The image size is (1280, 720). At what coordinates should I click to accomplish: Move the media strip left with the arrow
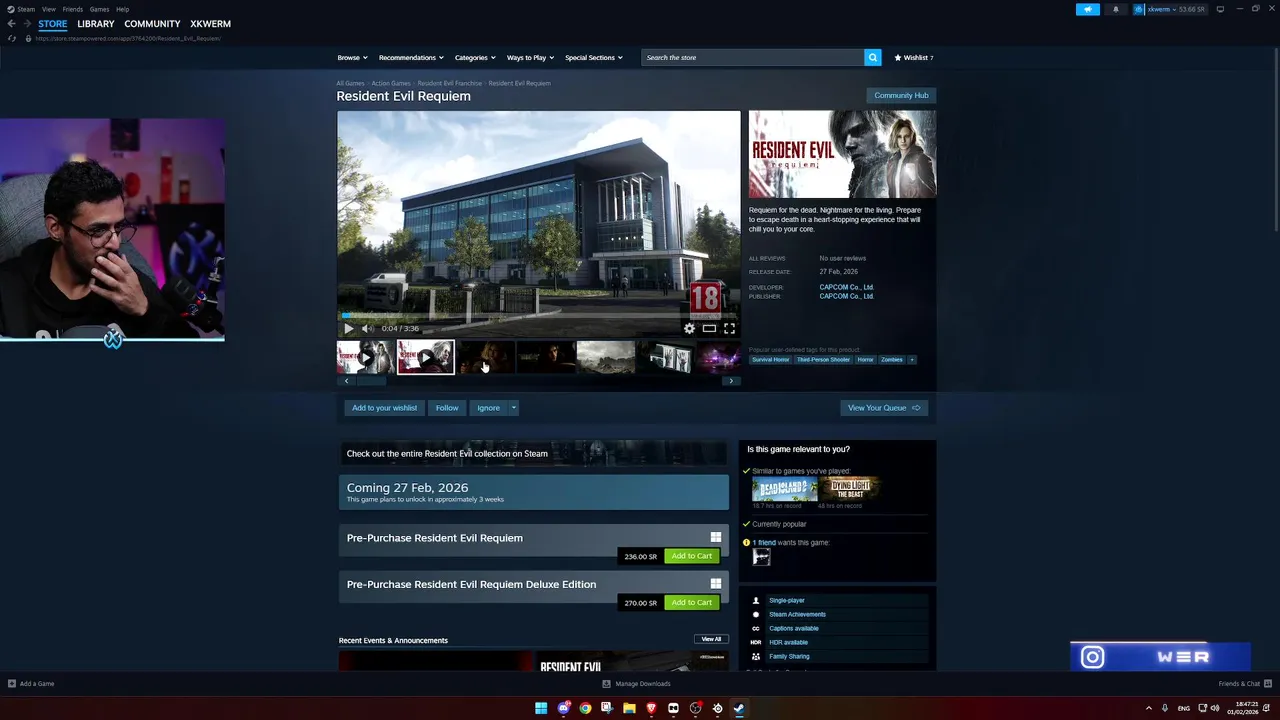pos(346,381)
